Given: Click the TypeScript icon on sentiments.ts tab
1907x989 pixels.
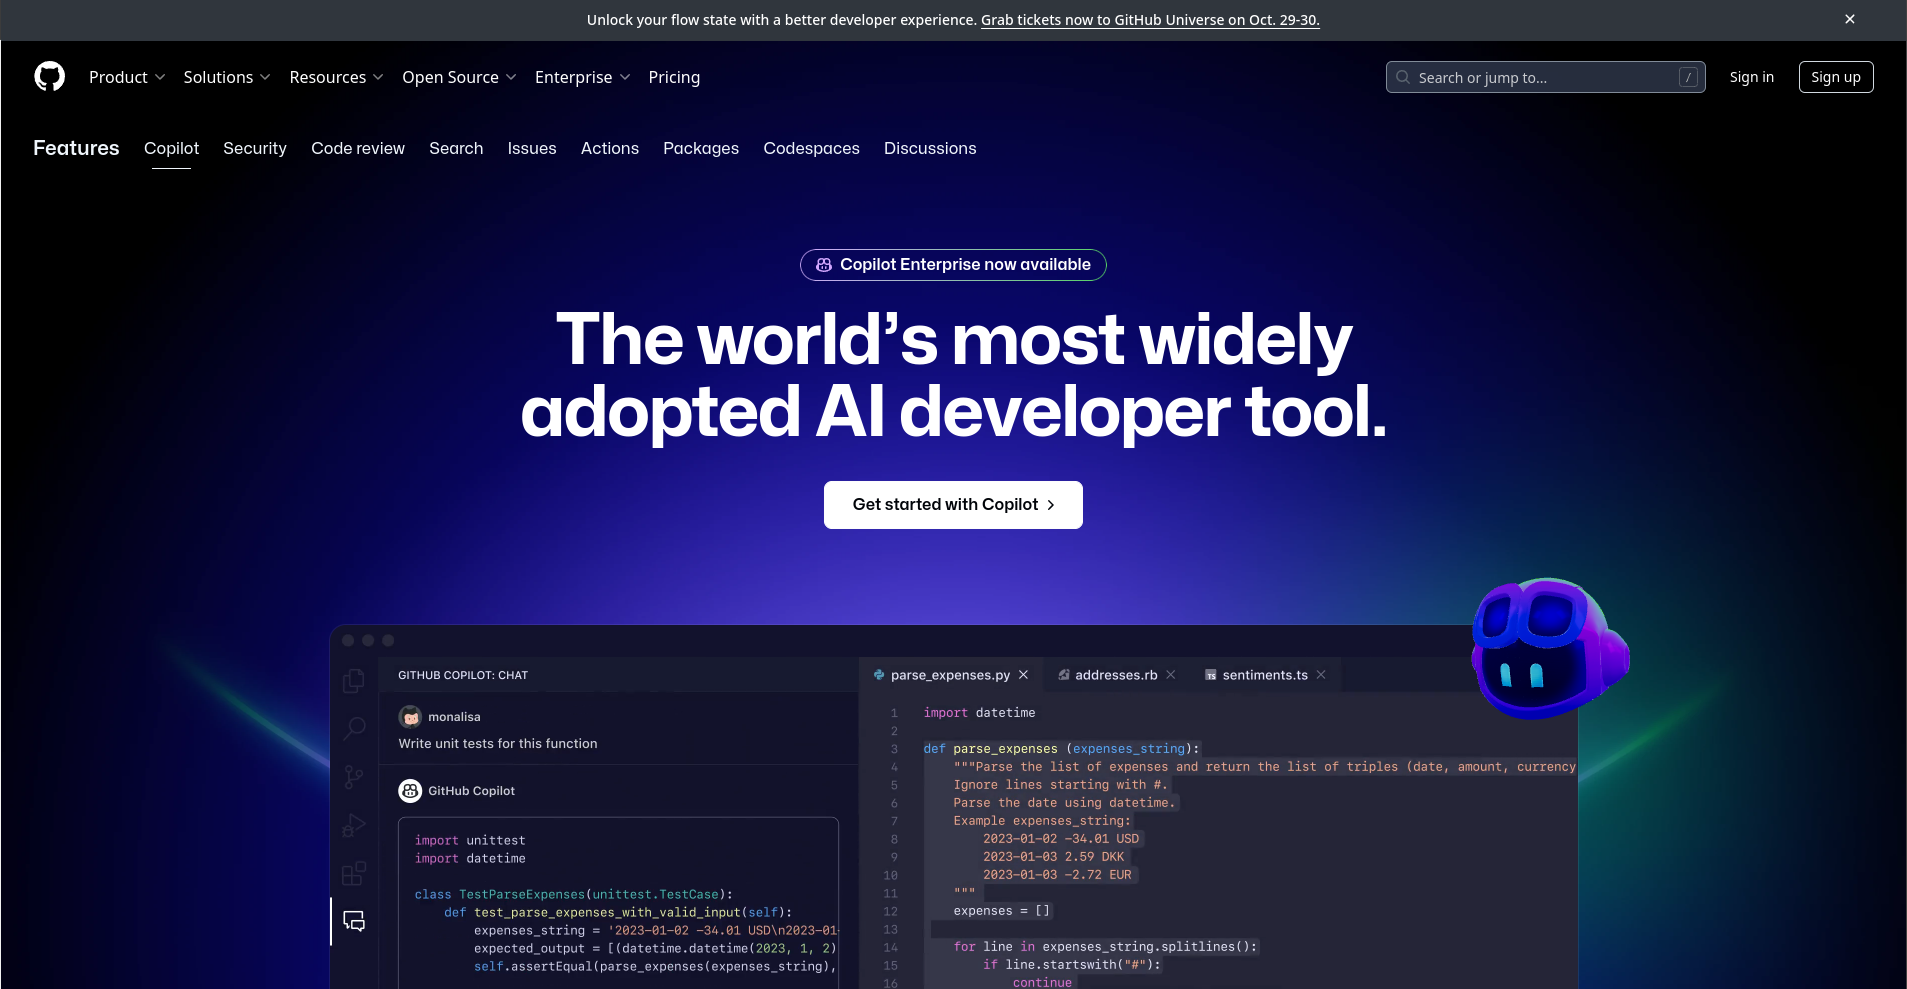Looking at the screenshot, I should (1211, 675).
